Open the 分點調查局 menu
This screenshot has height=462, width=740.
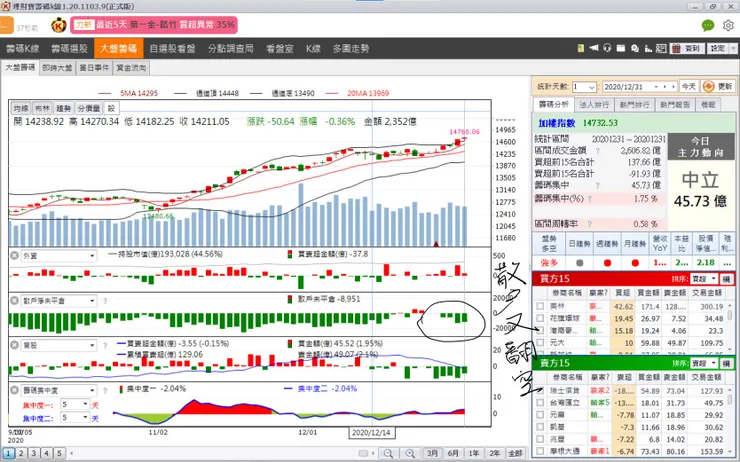231,48
